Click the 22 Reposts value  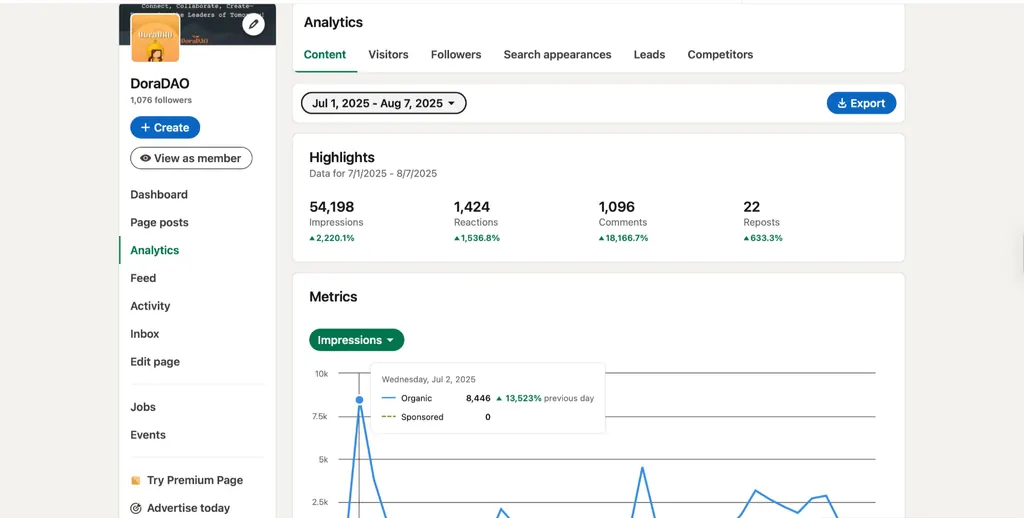click(x=752, y=207)
